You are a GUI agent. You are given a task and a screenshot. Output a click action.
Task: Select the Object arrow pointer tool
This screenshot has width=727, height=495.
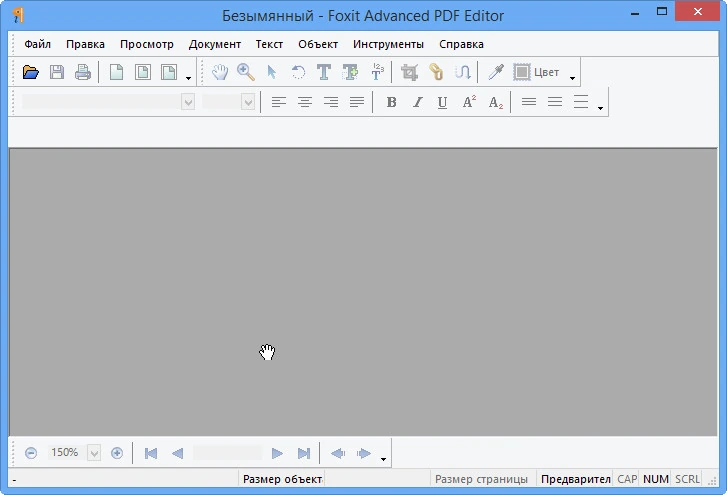272,72
